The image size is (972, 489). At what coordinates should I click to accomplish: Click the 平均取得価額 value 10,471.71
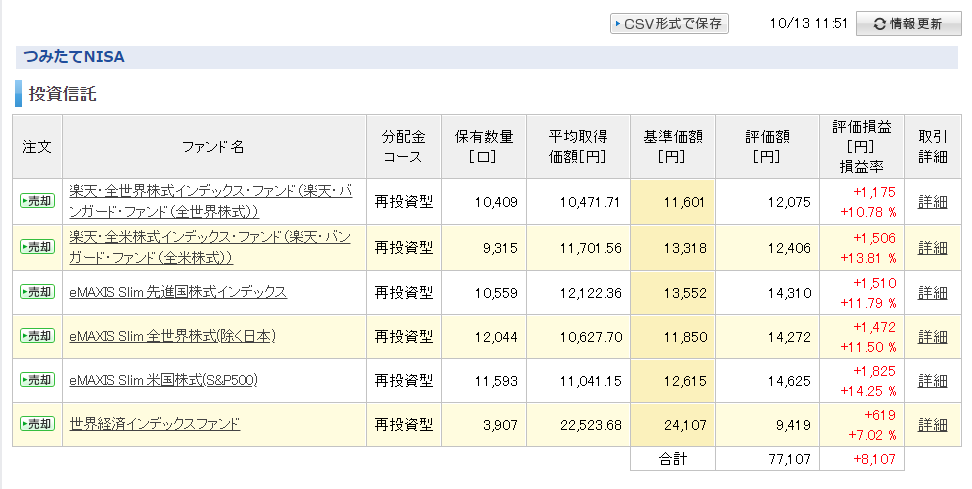[590, 202]
